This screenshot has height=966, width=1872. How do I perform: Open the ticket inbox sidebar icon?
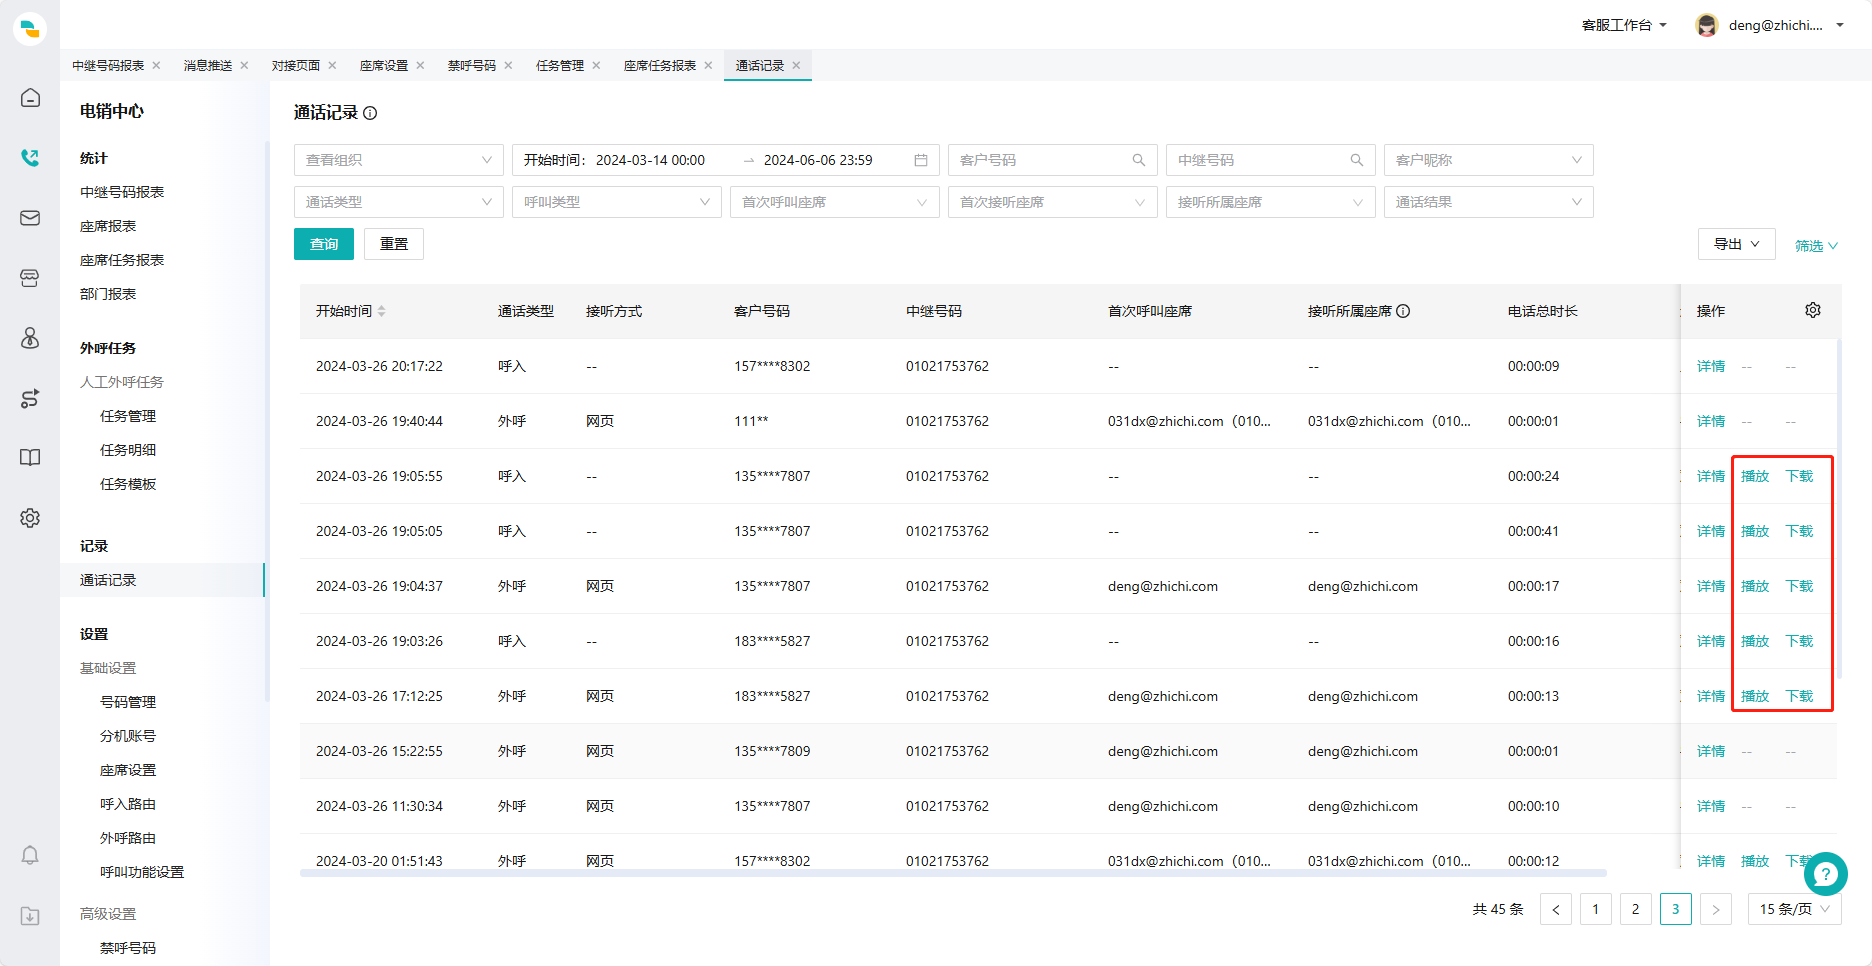(x=30, y=278)
